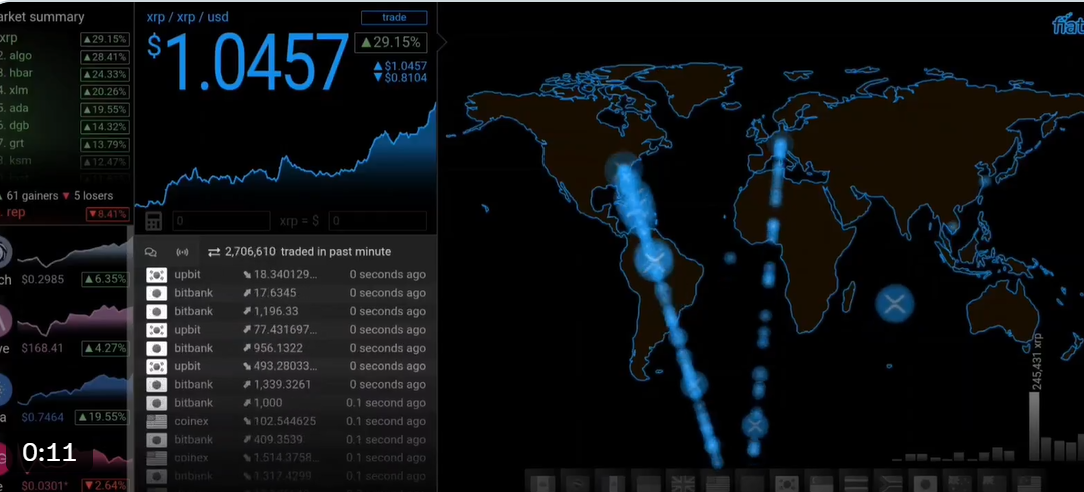Screen dimensions: 1084x492
Task: Click the 8.41% loss badge
Action: [x=108, y=214]
